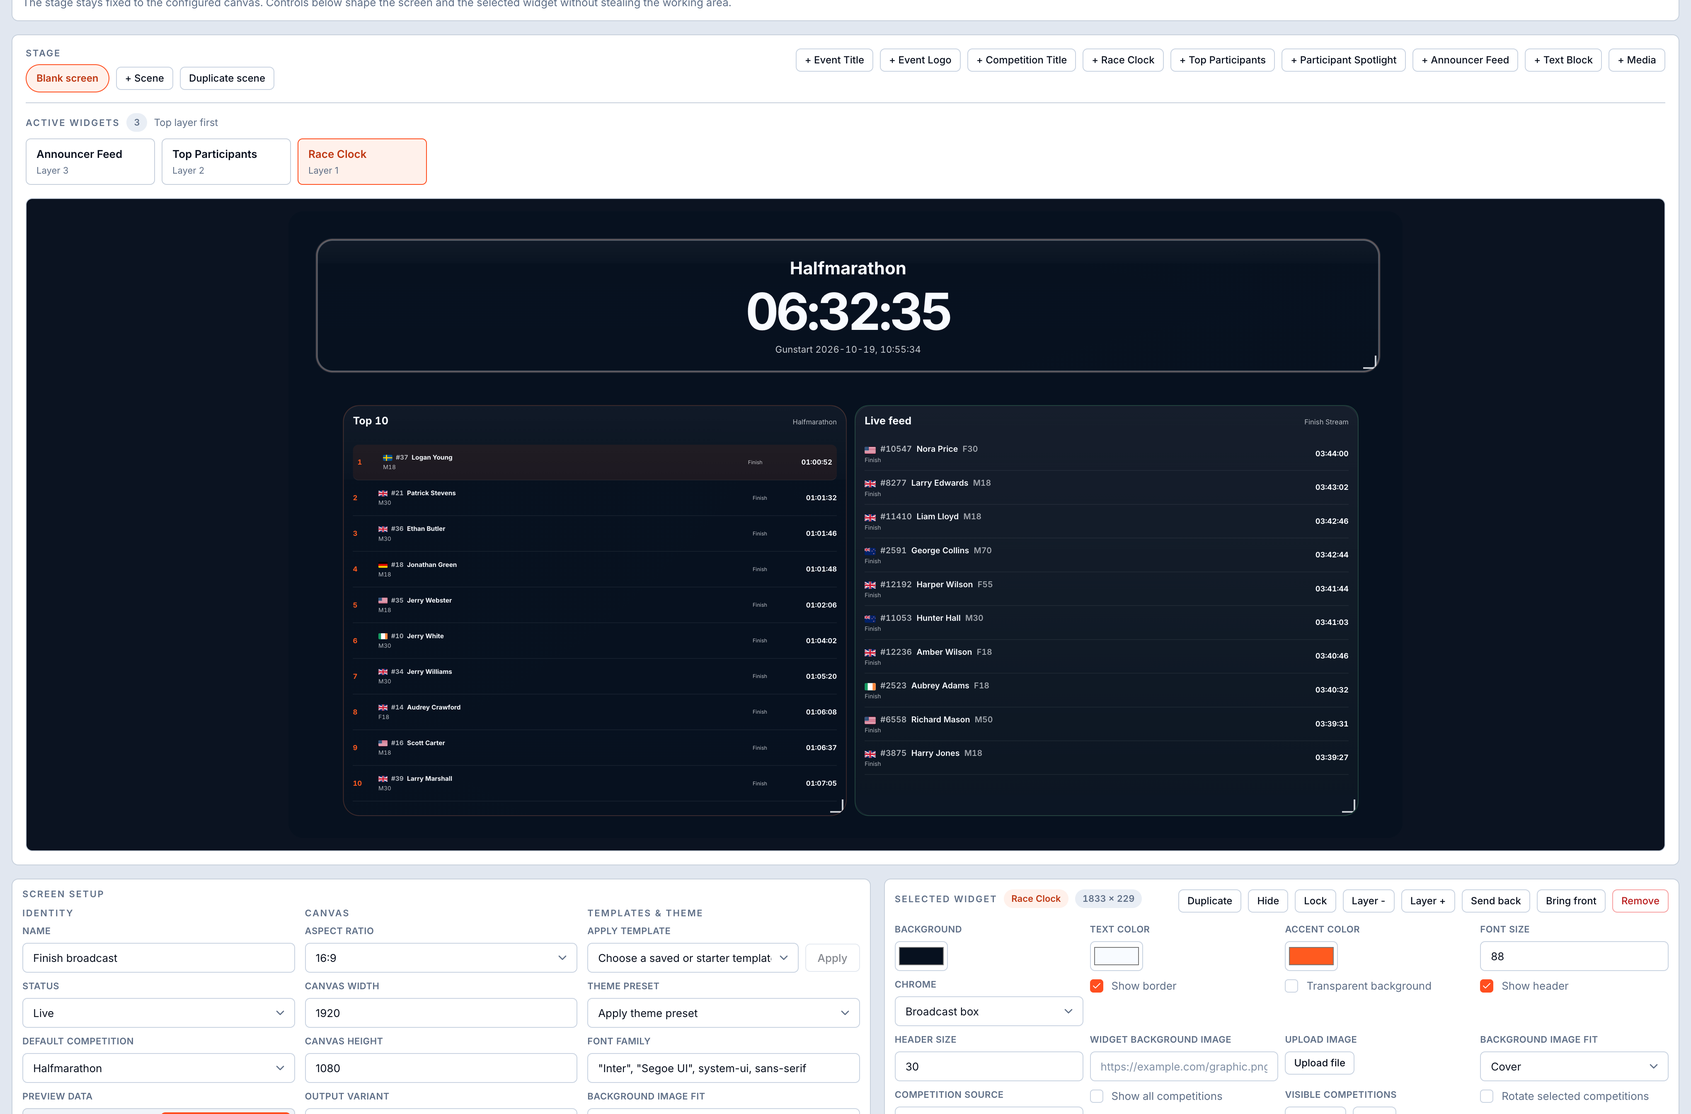Select the Announcer Feed widget card
Screen dimensions: 1691x1114
coord(90,161)
